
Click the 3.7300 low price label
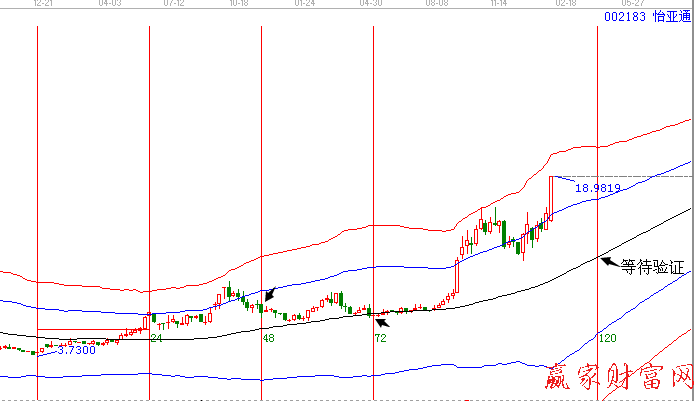pyautogui.click(x=76, y=350)
